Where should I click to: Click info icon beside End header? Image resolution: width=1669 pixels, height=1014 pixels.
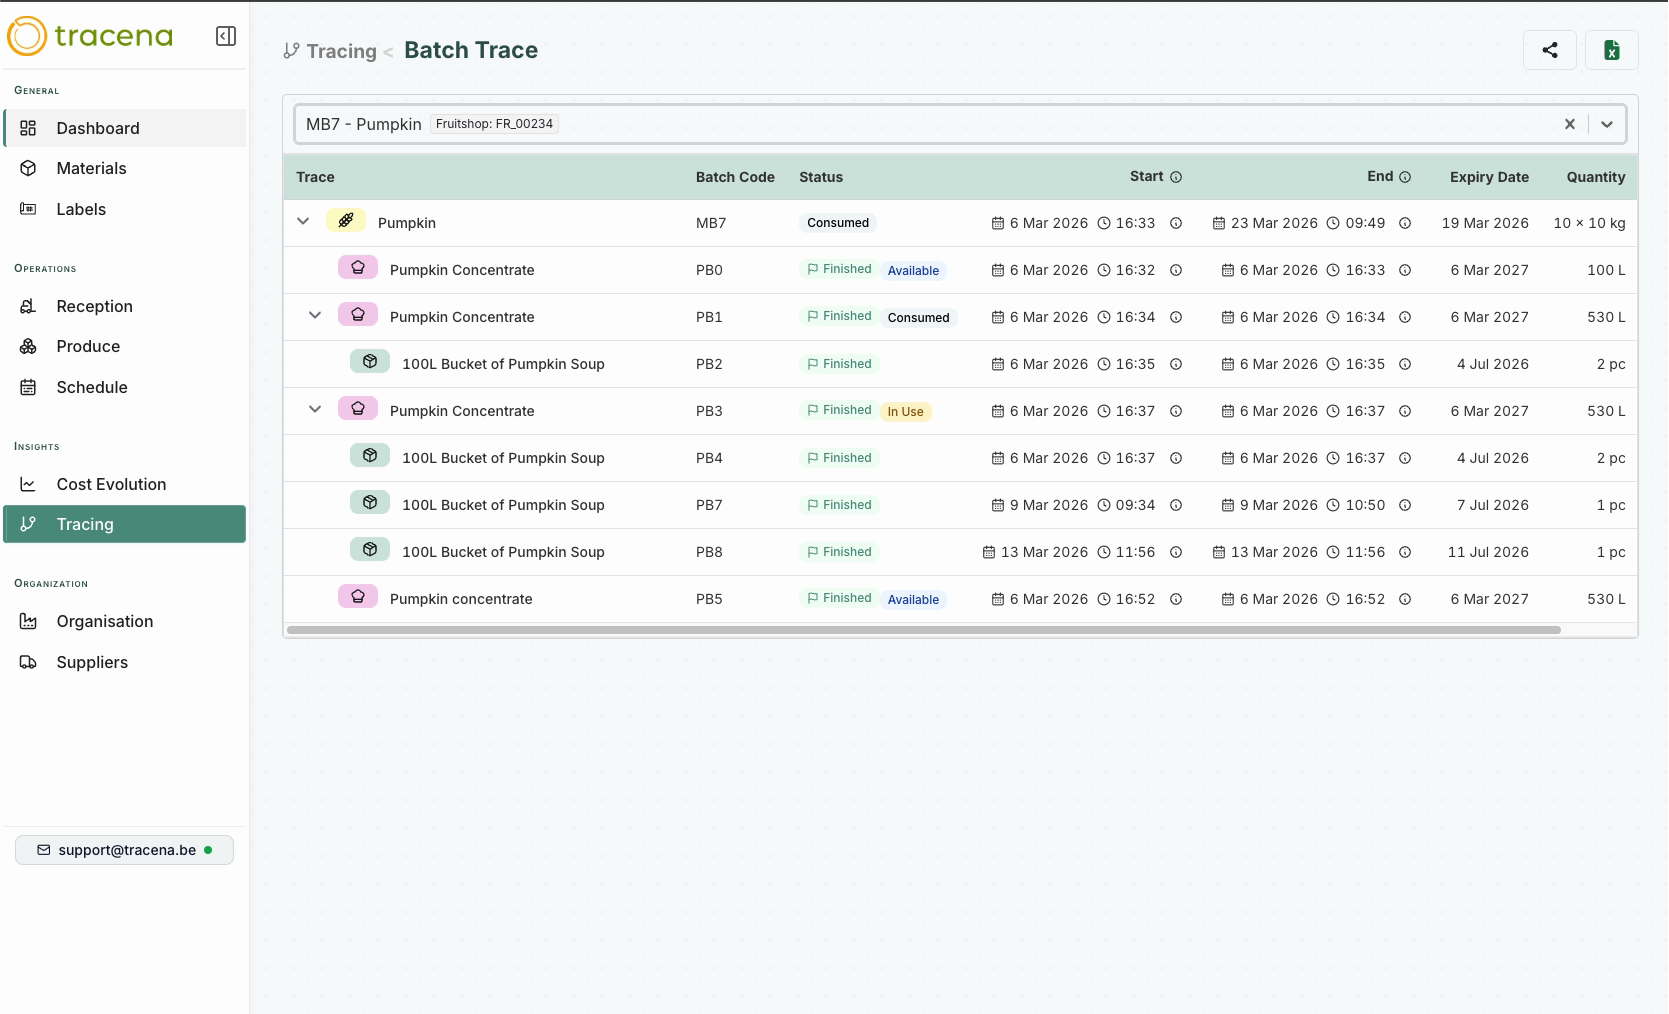1405,177
